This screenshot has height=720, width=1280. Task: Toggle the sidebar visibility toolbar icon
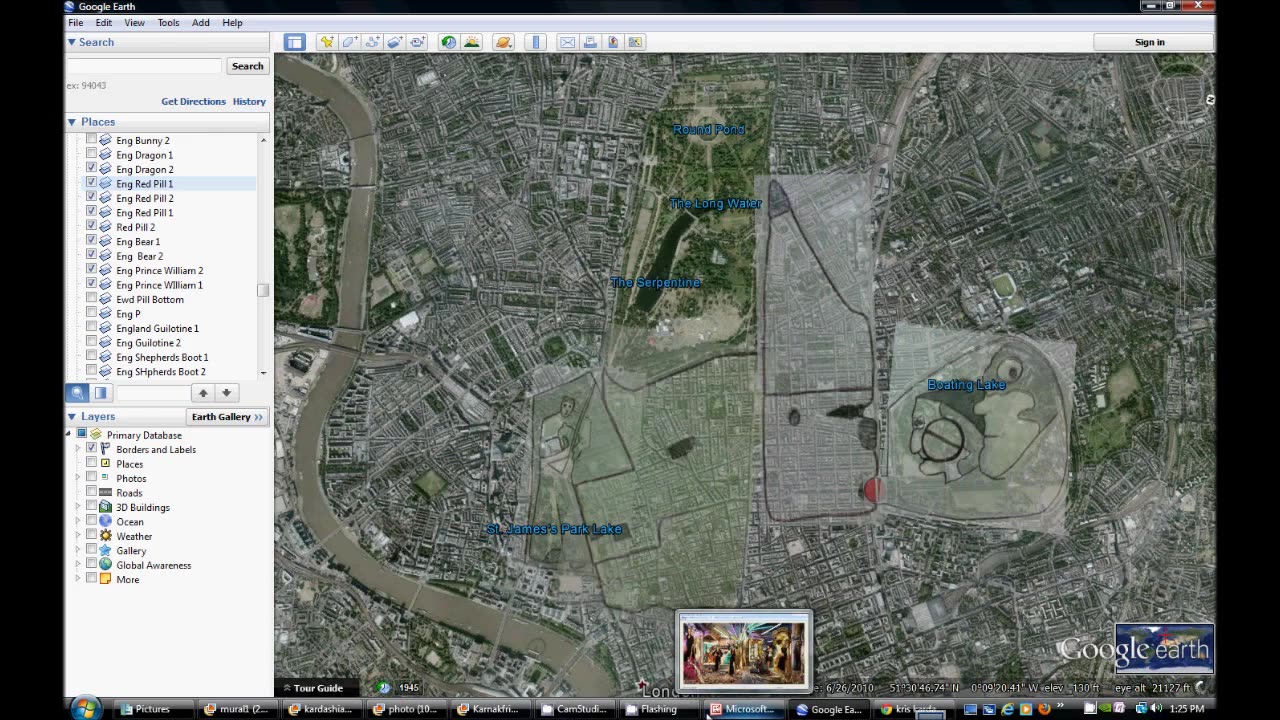294,42
